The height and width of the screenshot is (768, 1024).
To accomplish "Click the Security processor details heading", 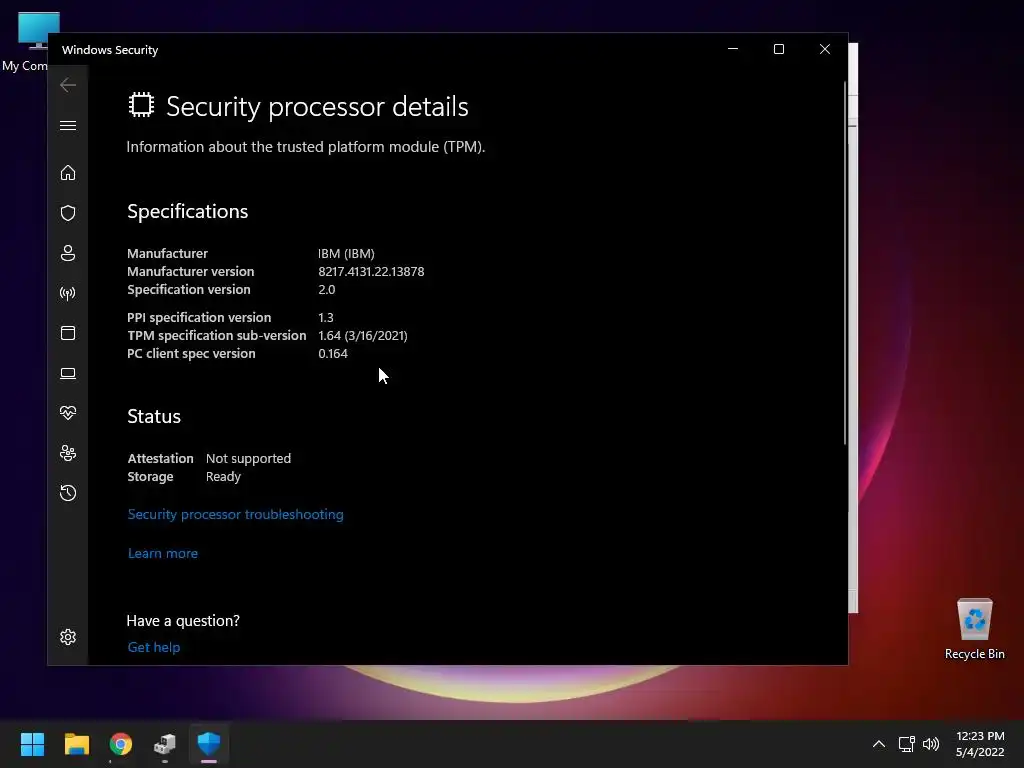I will click(317, 106).
